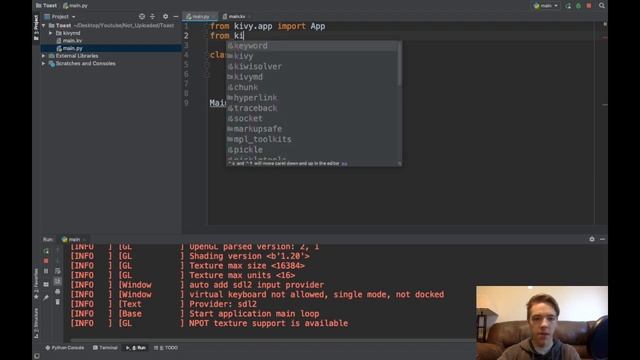Viewport: 640px width, 360px height.
Task: Open the TODO tool window
Action: click(166, 348)
